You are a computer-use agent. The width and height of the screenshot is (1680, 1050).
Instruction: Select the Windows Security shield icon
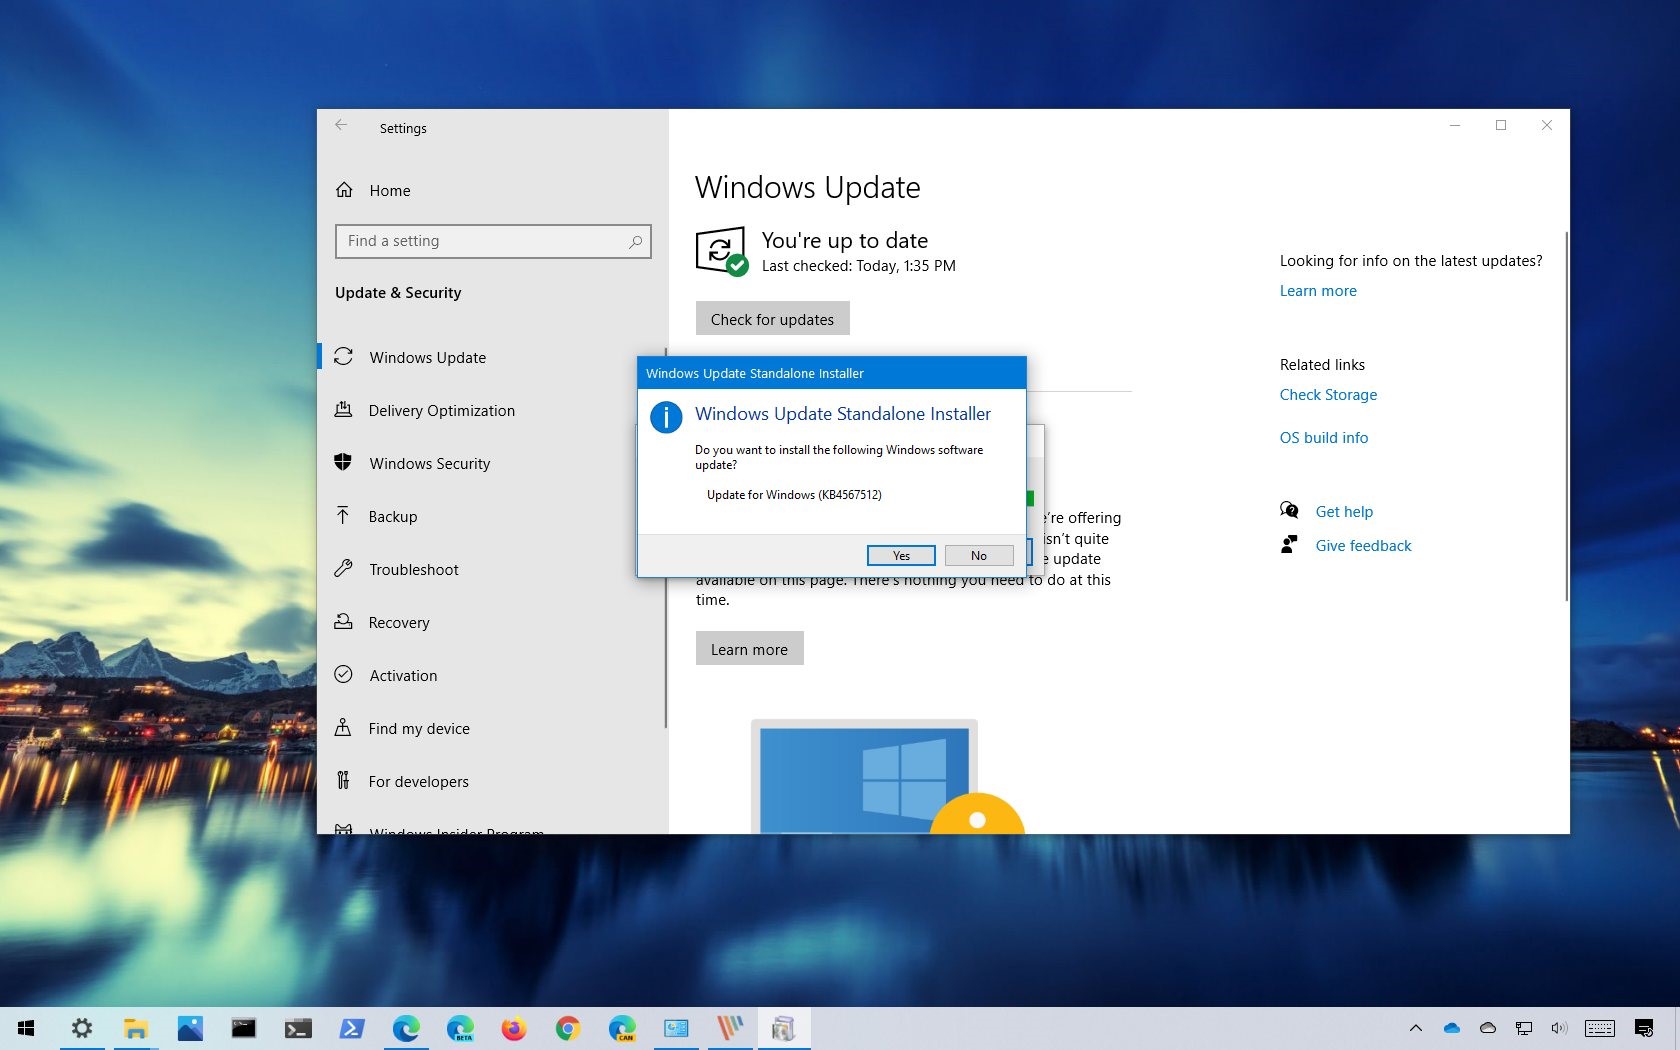pyautogui.click(x=343, y=463)
